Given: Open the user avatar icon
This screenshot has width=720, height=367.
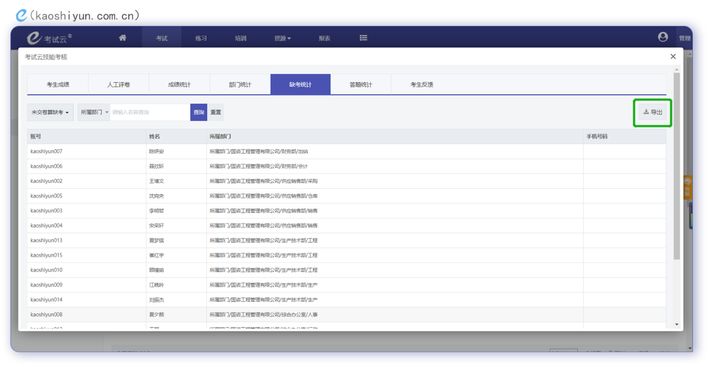Looking at the screenshot, I should [663, 37].
